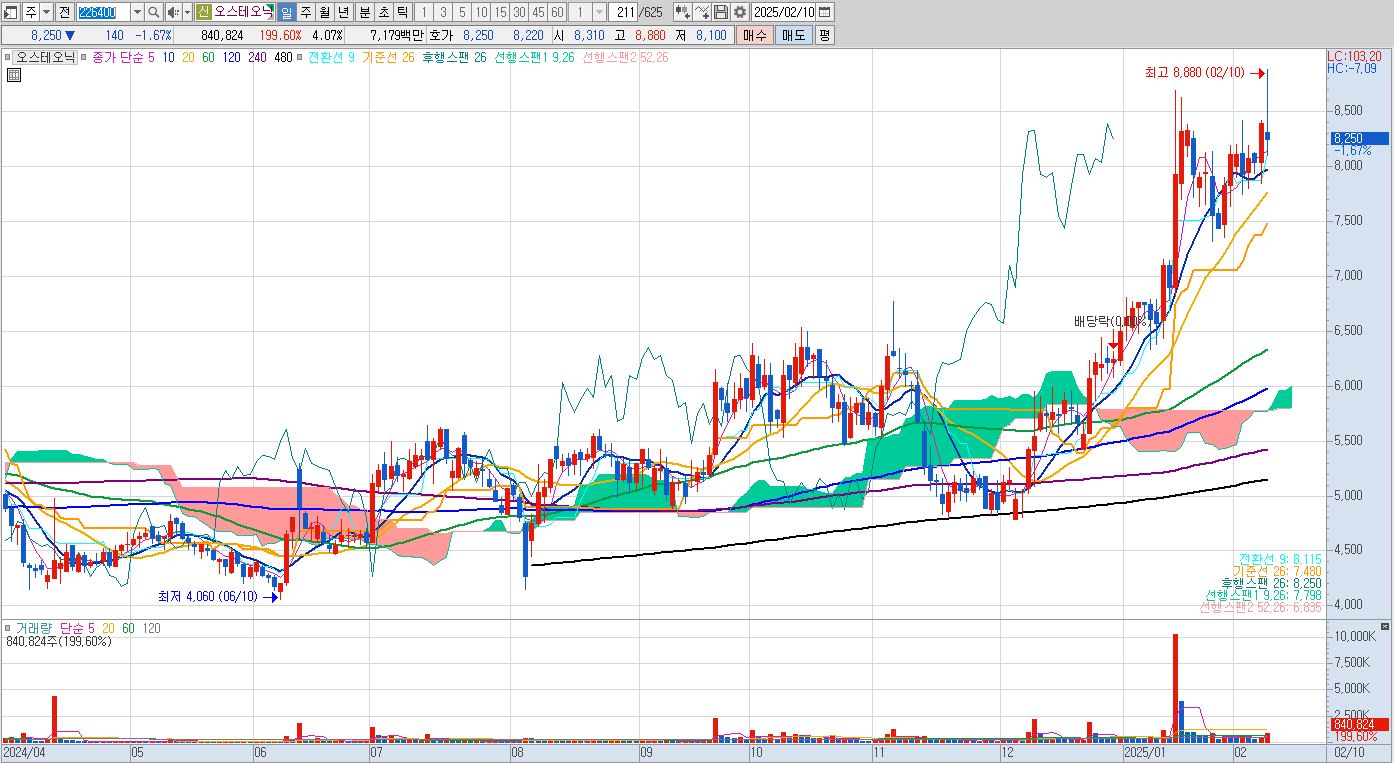Click the grid icon below chart legend

tap(14, 75)
